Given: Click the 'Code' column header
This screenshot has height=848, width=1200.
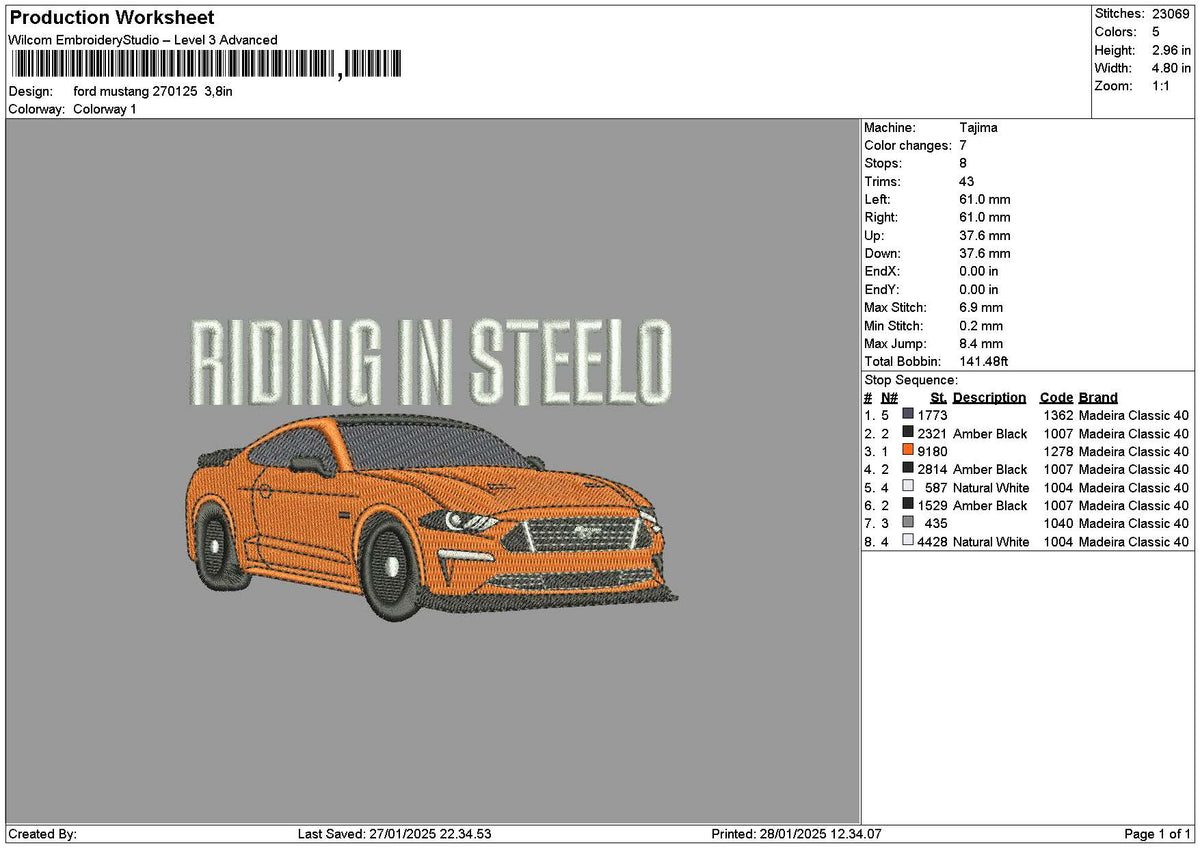Looking at the screenshot, I should click(x=1056, y=397).
